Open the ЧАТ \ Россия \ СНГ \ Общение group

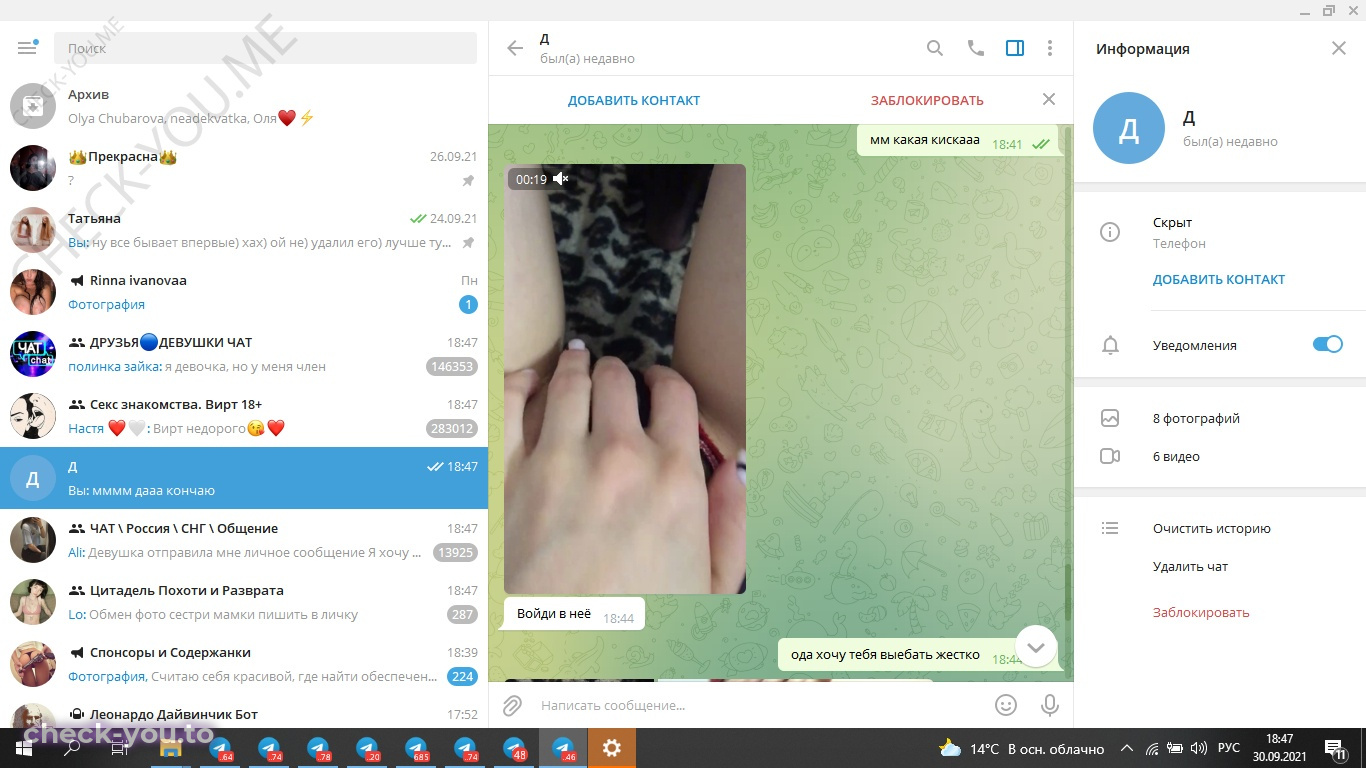pyautogui.click(x=244, y=540)
